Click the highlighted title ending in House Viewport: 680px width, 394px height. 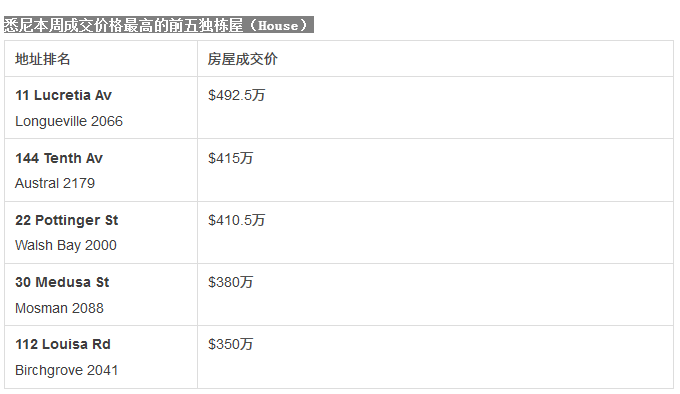point(159,25)
